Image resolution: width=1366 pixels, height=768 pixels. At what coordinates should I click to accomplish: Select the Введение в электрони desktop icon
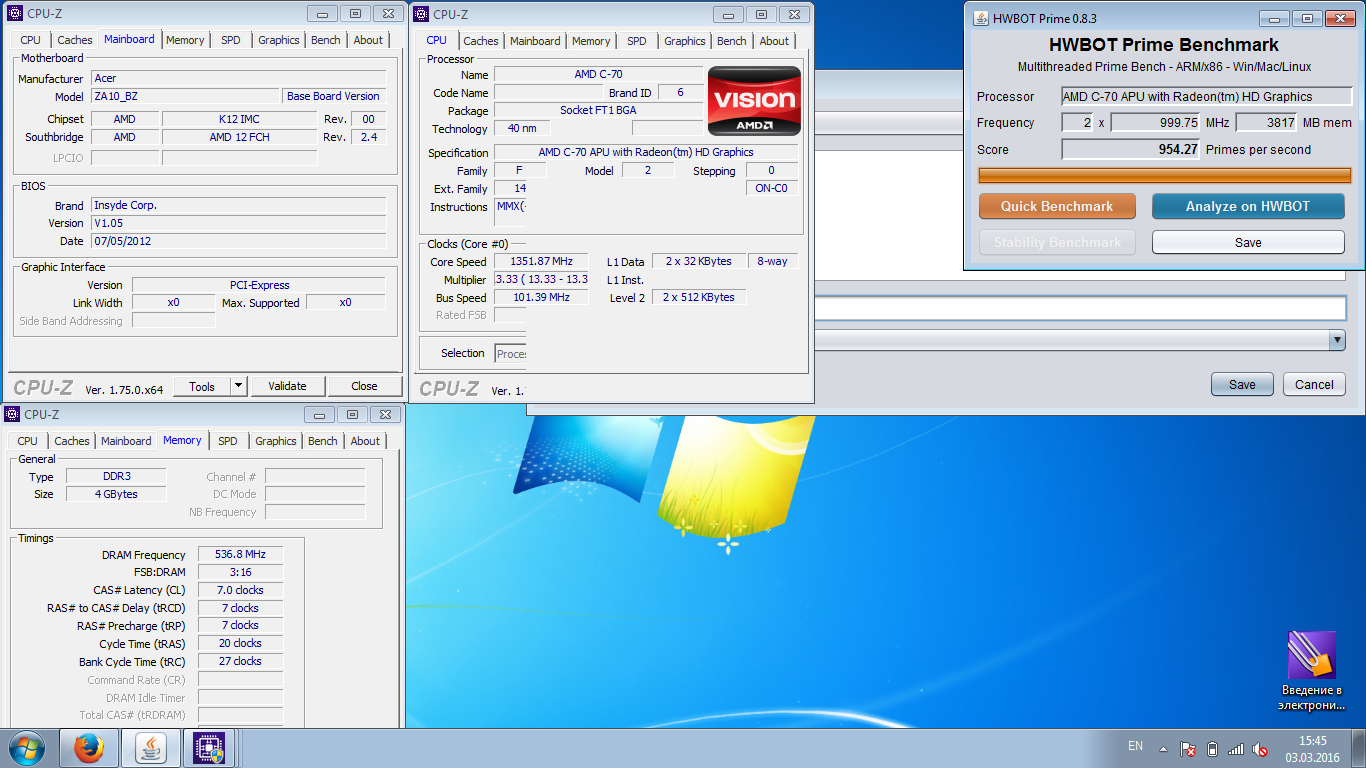pos(1311,671)
